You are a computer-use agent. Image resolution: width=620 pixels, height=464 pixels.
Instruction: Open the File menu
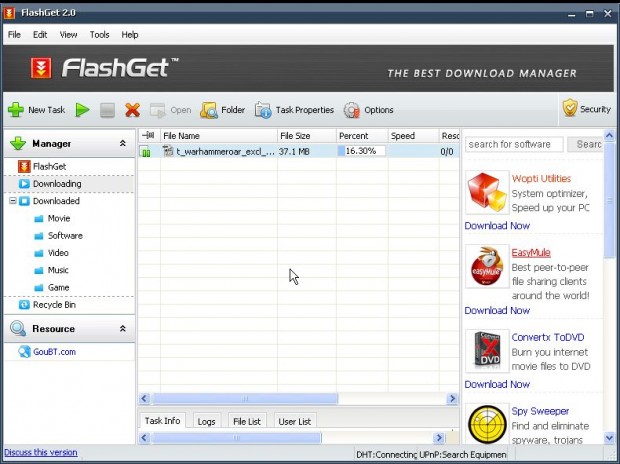[14, 35]
